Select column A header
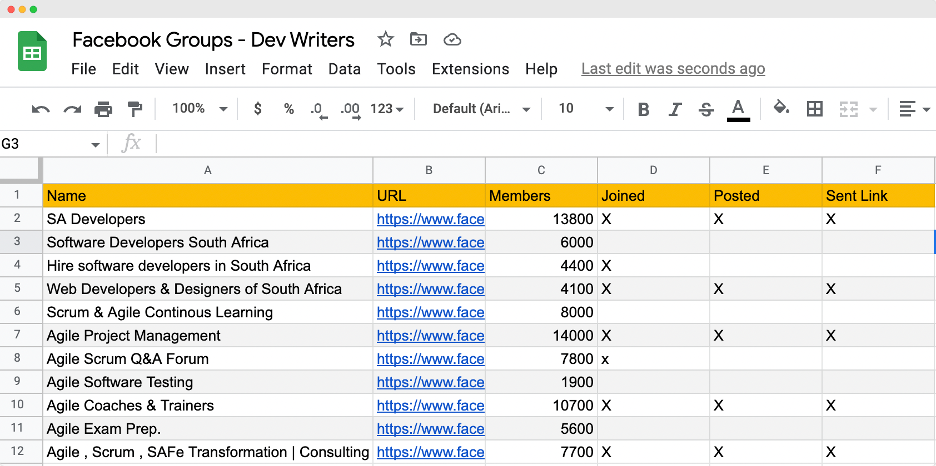936x466 pixels. point(208,171)
